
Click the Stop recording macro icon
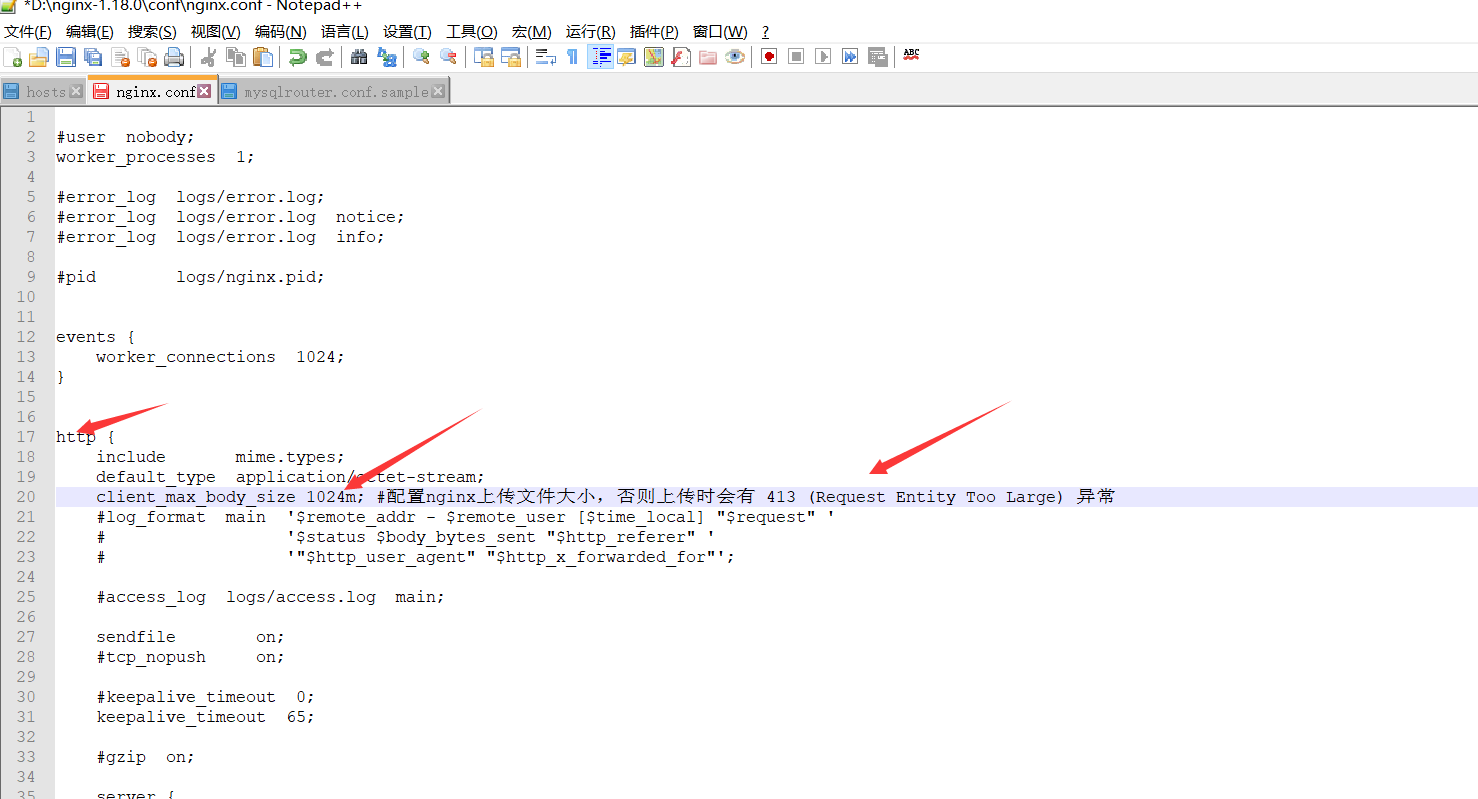point(796,57)
